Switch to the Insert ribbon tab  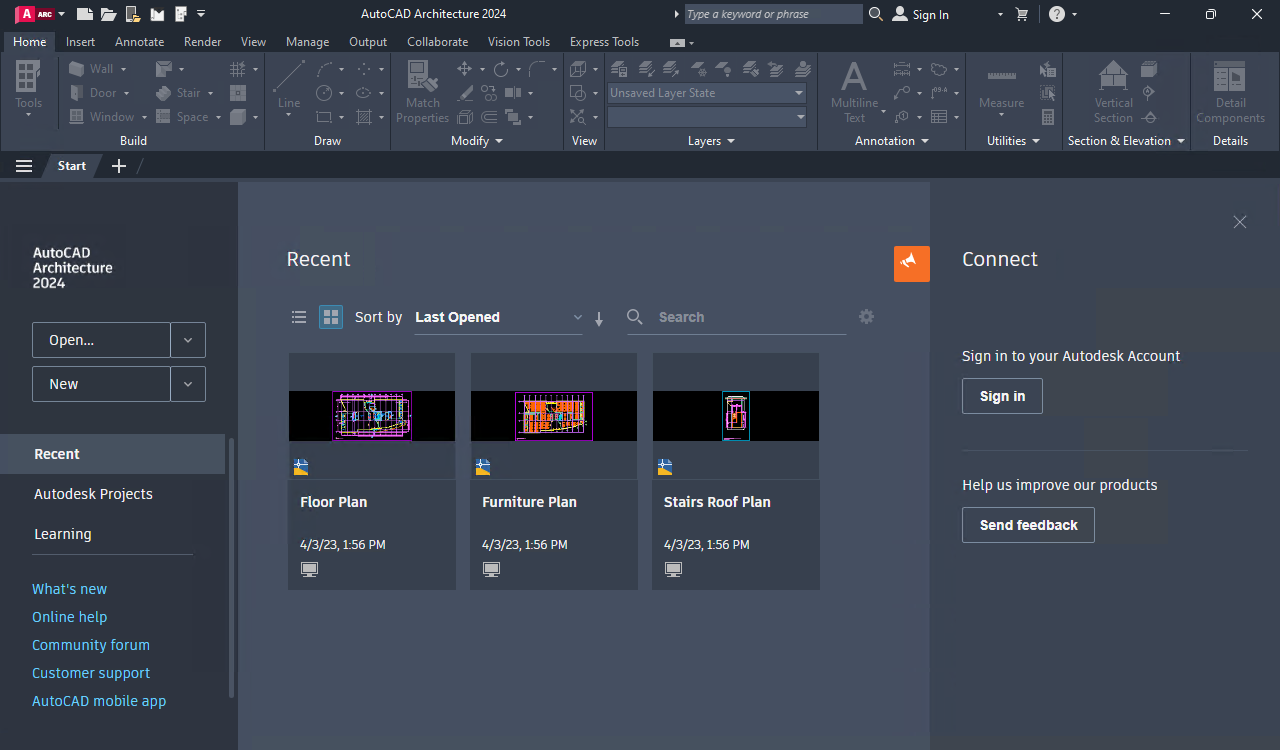(x=81, y=42)
